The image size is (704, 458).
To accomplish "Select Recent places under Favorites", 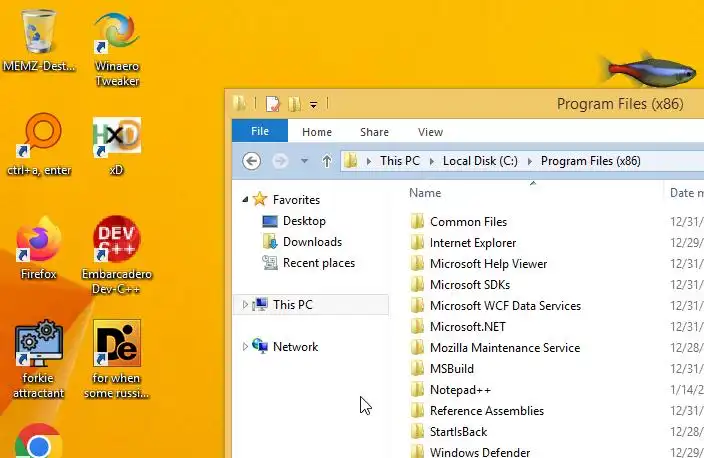I will pos(319,263).
